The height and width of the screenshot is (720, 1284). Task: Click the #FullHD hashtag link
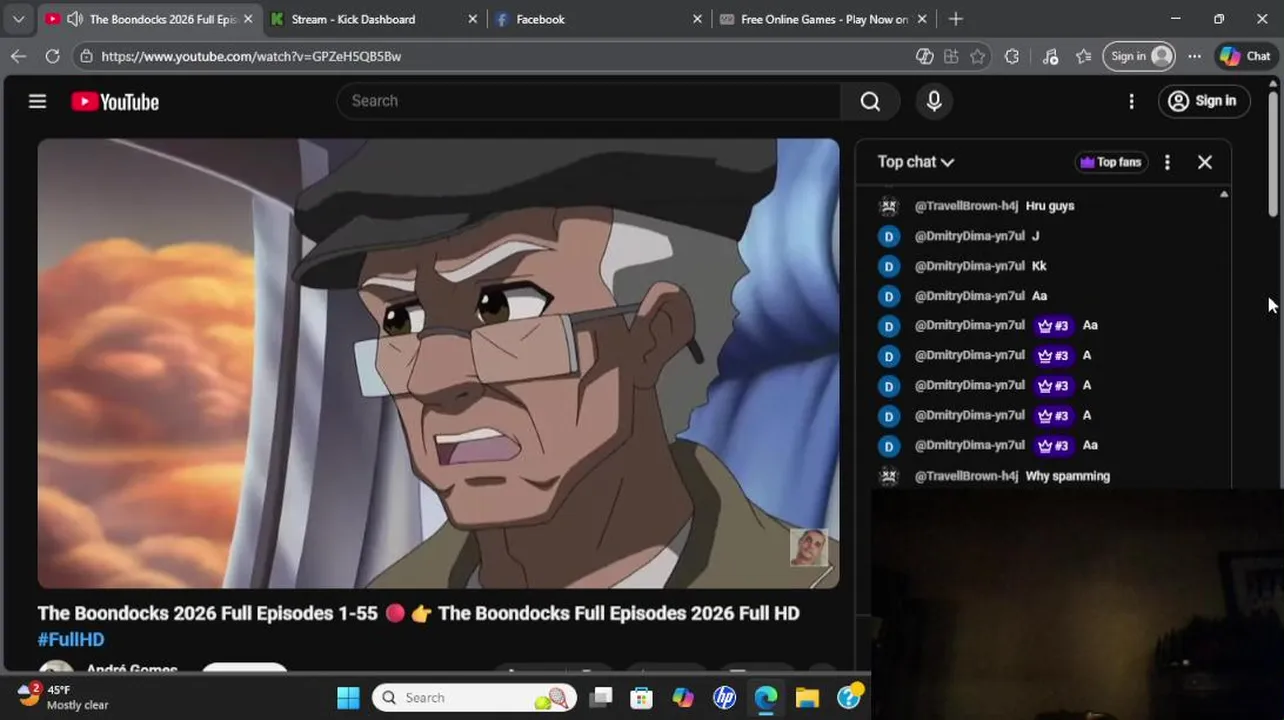click(x=71, y=639)
